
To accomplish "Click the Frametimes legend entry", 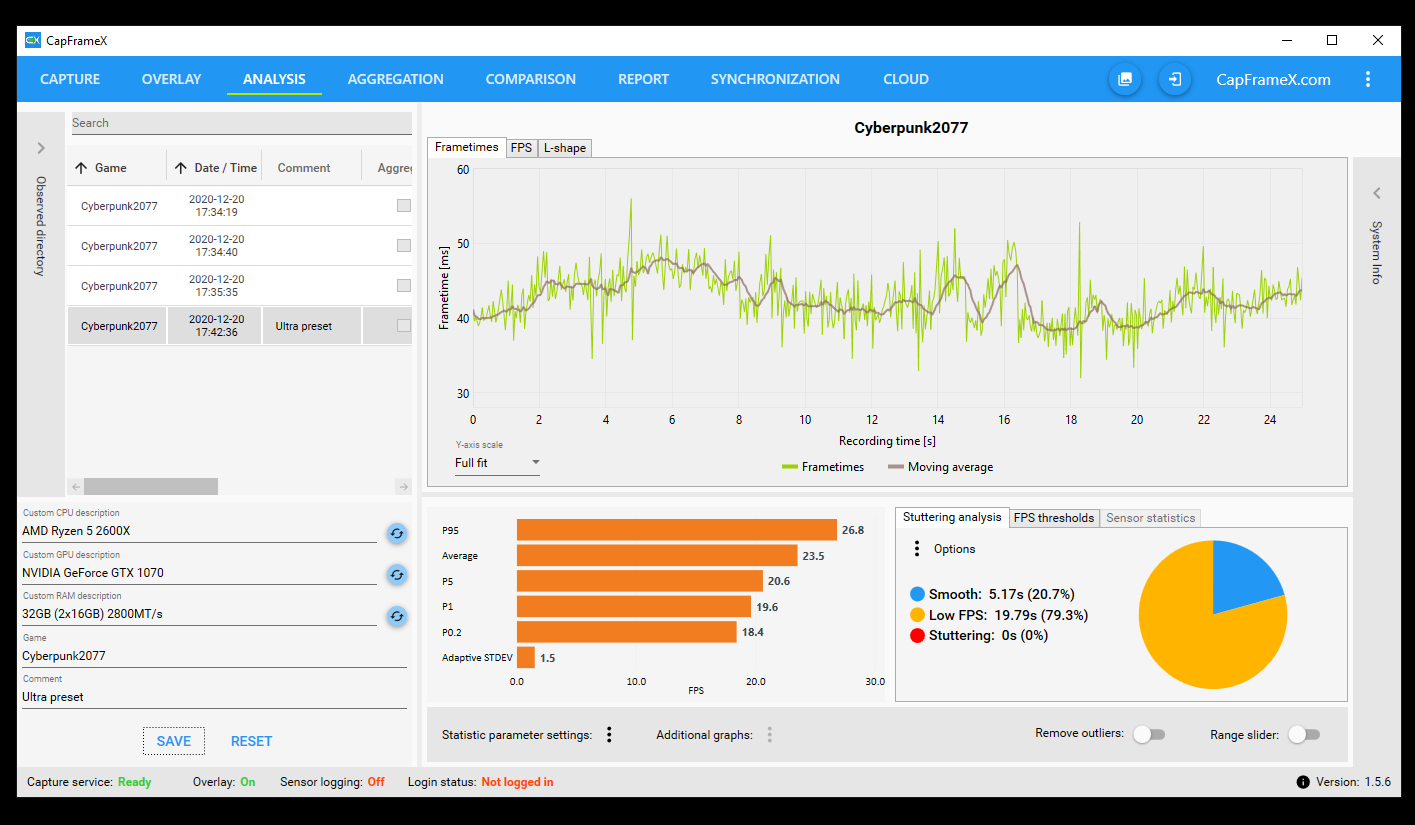I will pos(823,467).
